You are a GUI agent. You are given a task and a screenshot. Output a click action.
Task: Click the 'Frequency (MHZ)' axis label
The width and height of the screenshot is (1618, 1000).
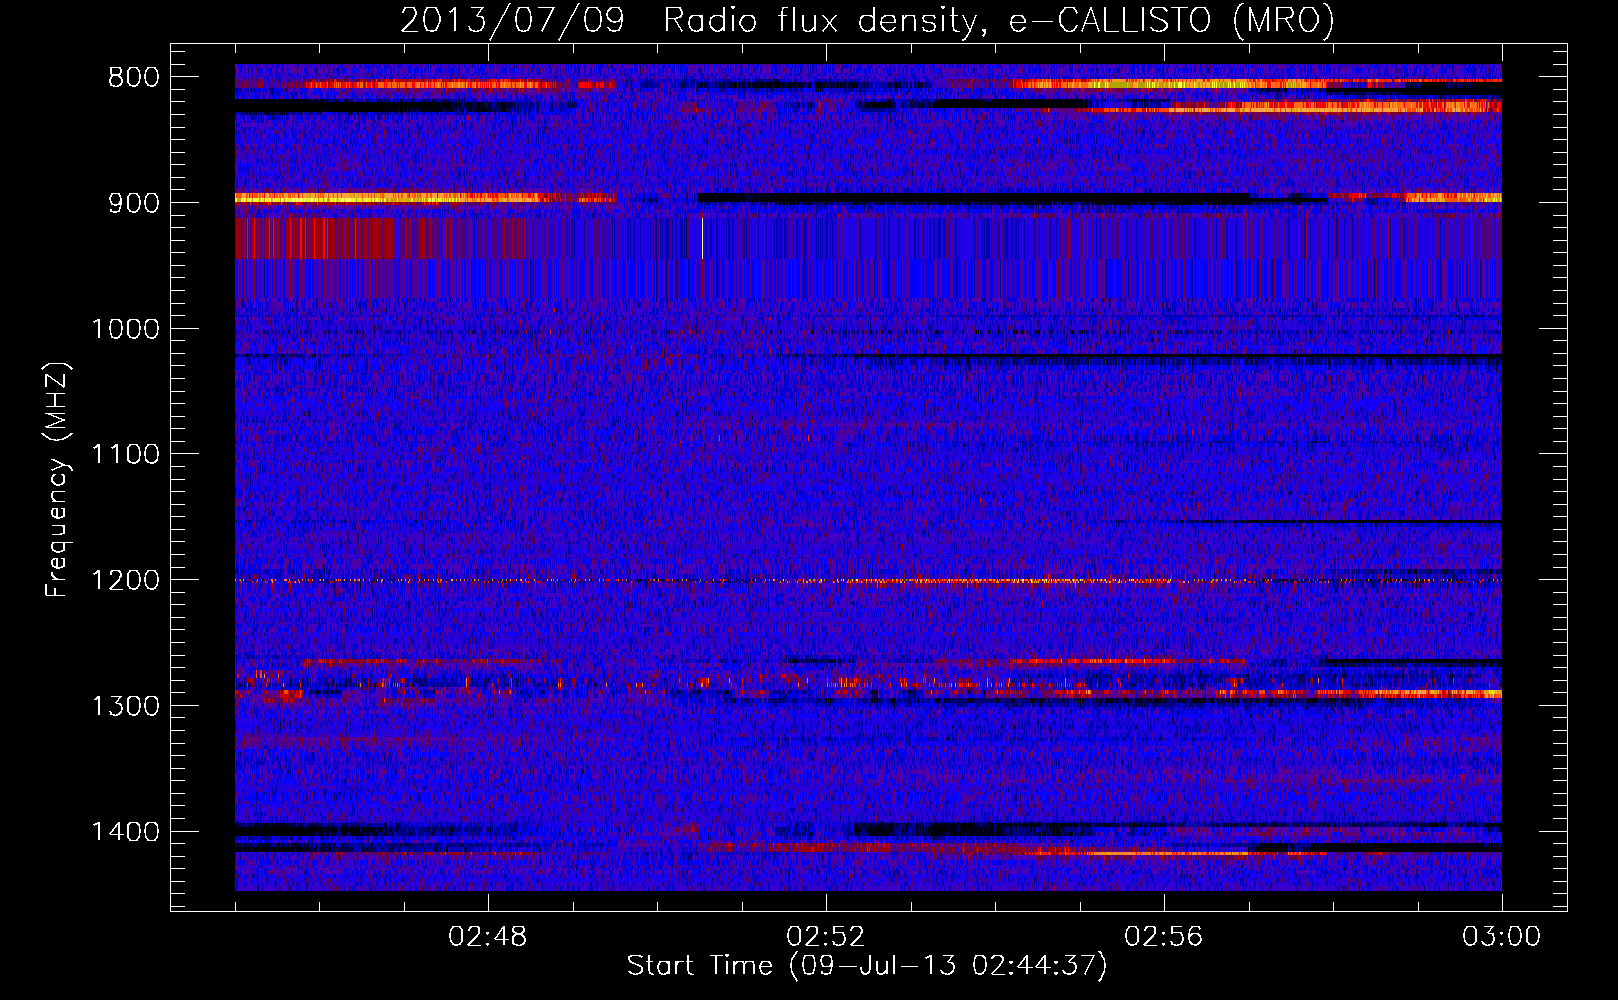(57, 480)
